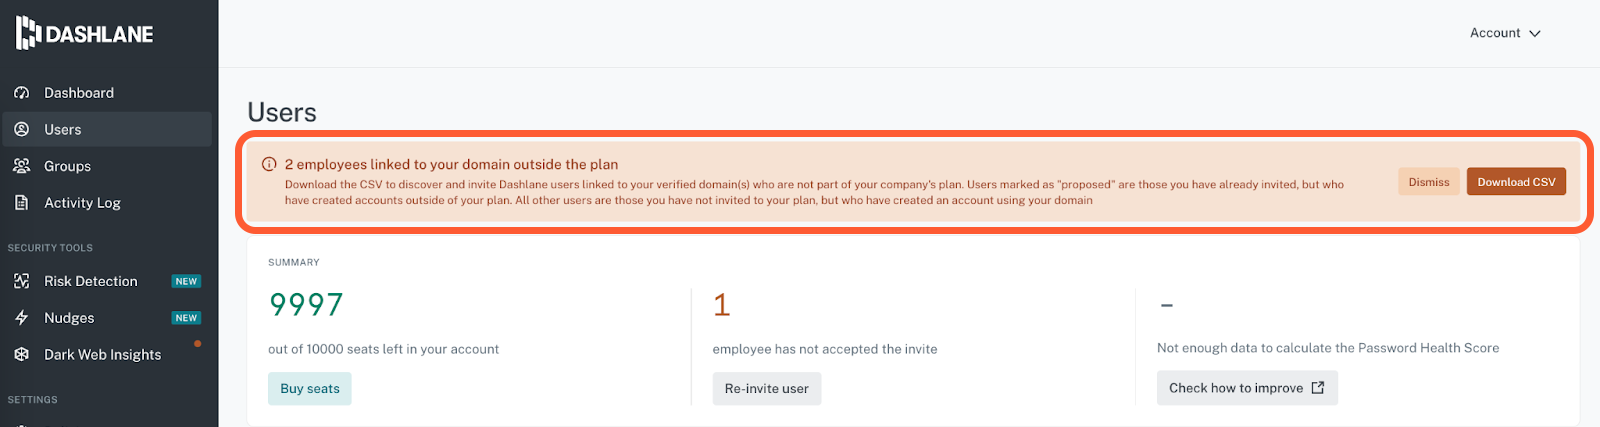1600x427 pixels.
Task: Dismiss the domain employees alert
Action: (x=1428, y=182)
